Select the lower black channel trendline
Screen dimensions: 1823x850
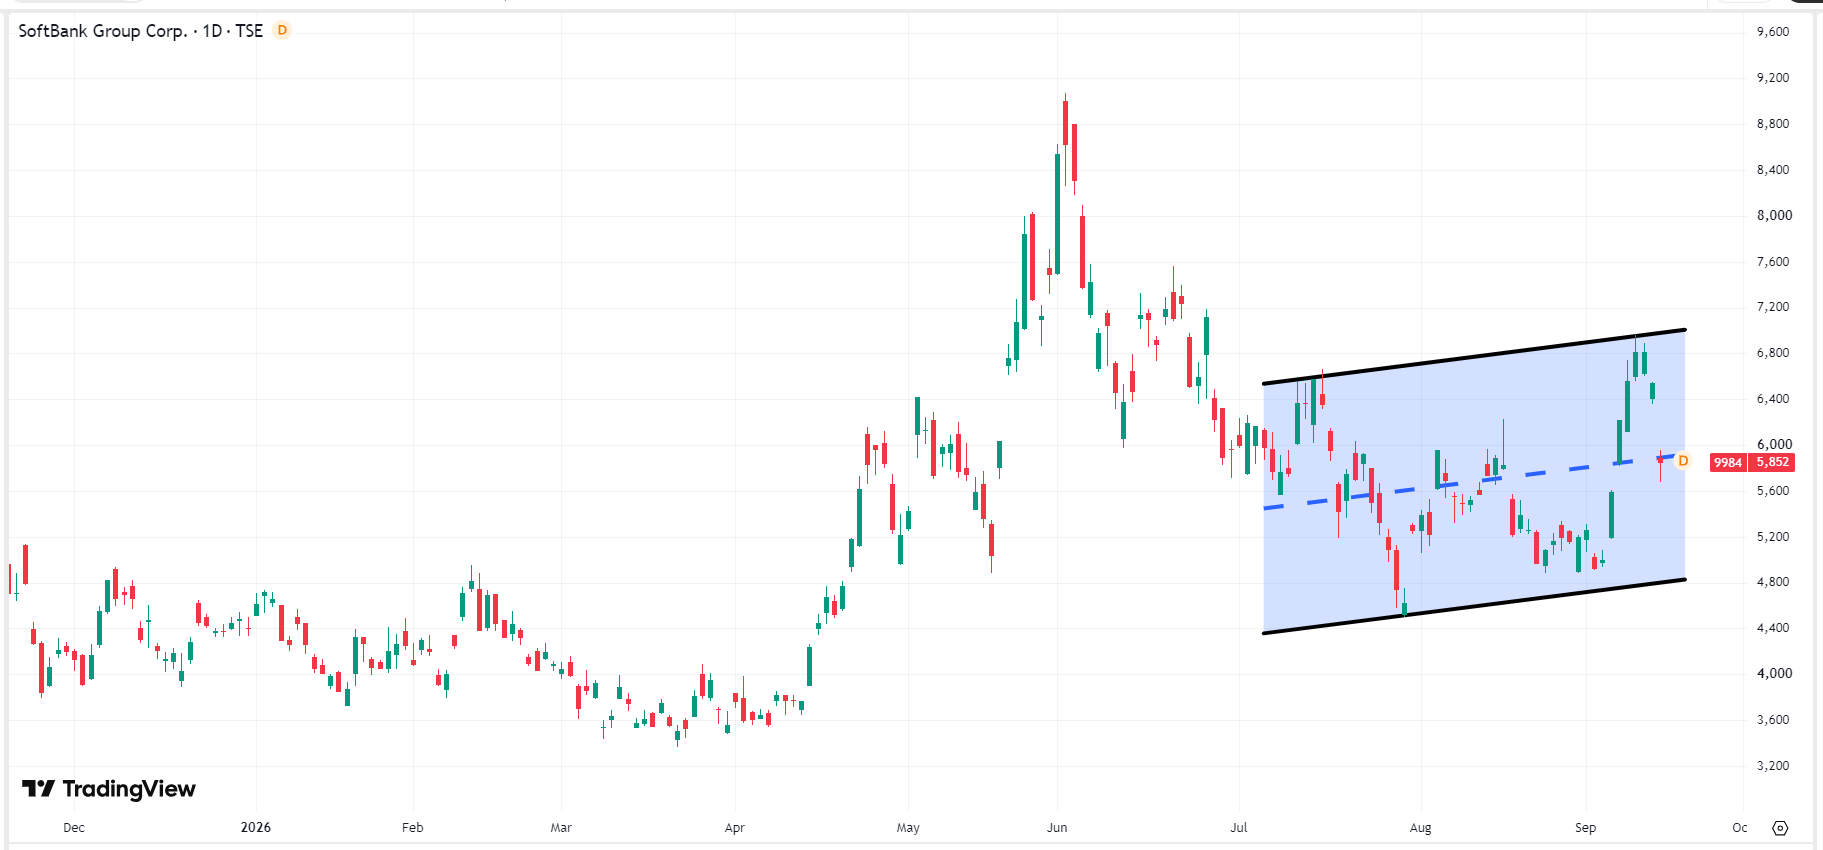point(1475,606)
